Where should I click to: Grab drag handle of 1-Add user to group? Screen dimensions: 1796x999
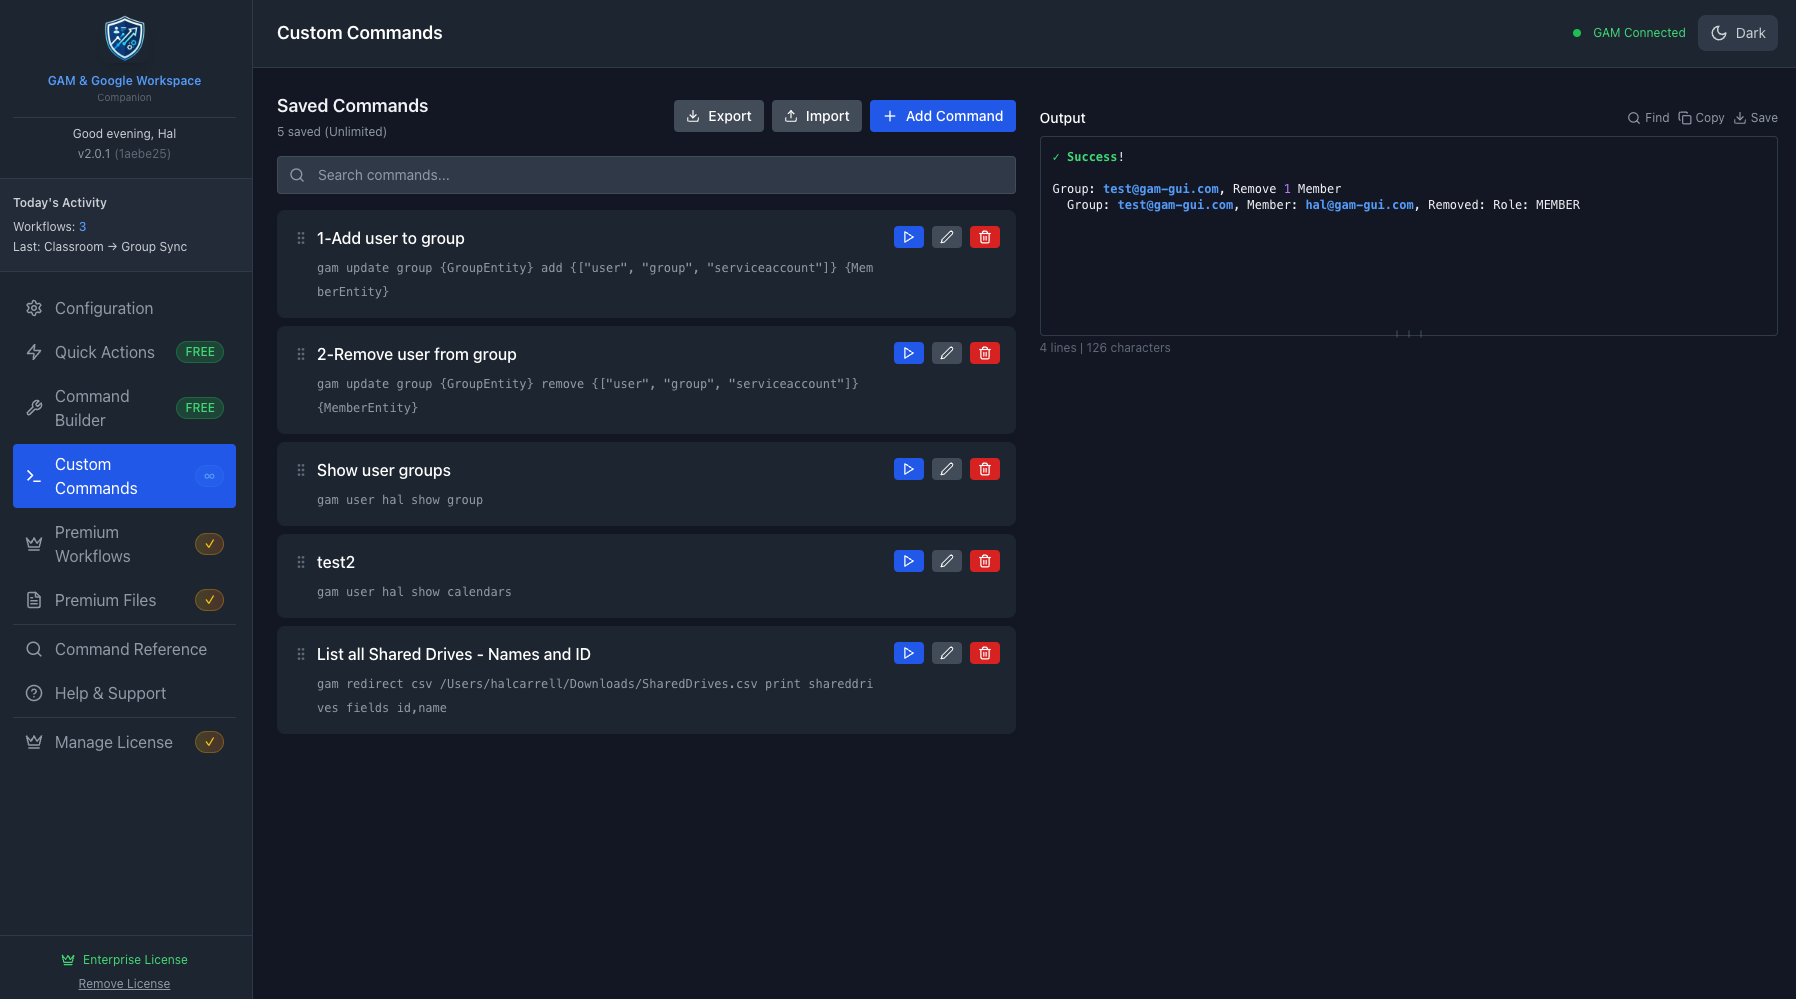pos(301,238)
